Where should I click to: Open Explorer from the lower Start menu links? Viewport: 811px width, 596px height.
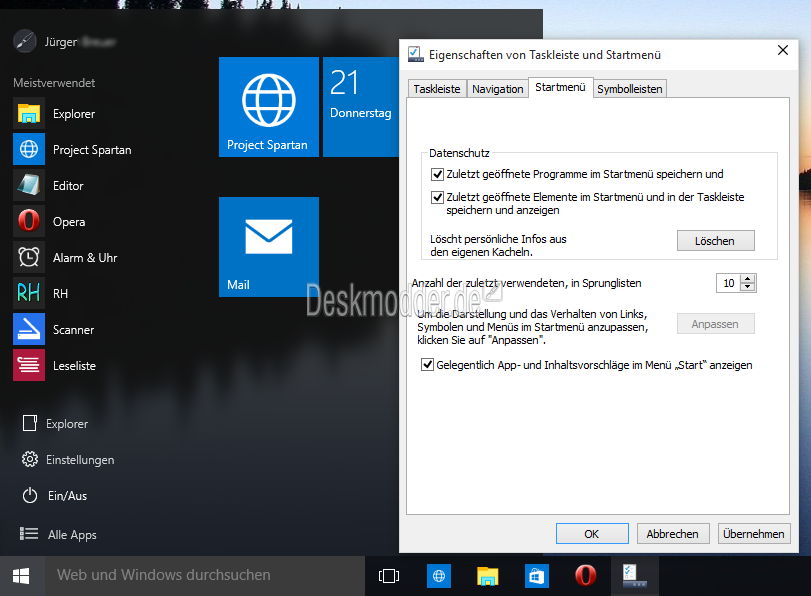55,423
